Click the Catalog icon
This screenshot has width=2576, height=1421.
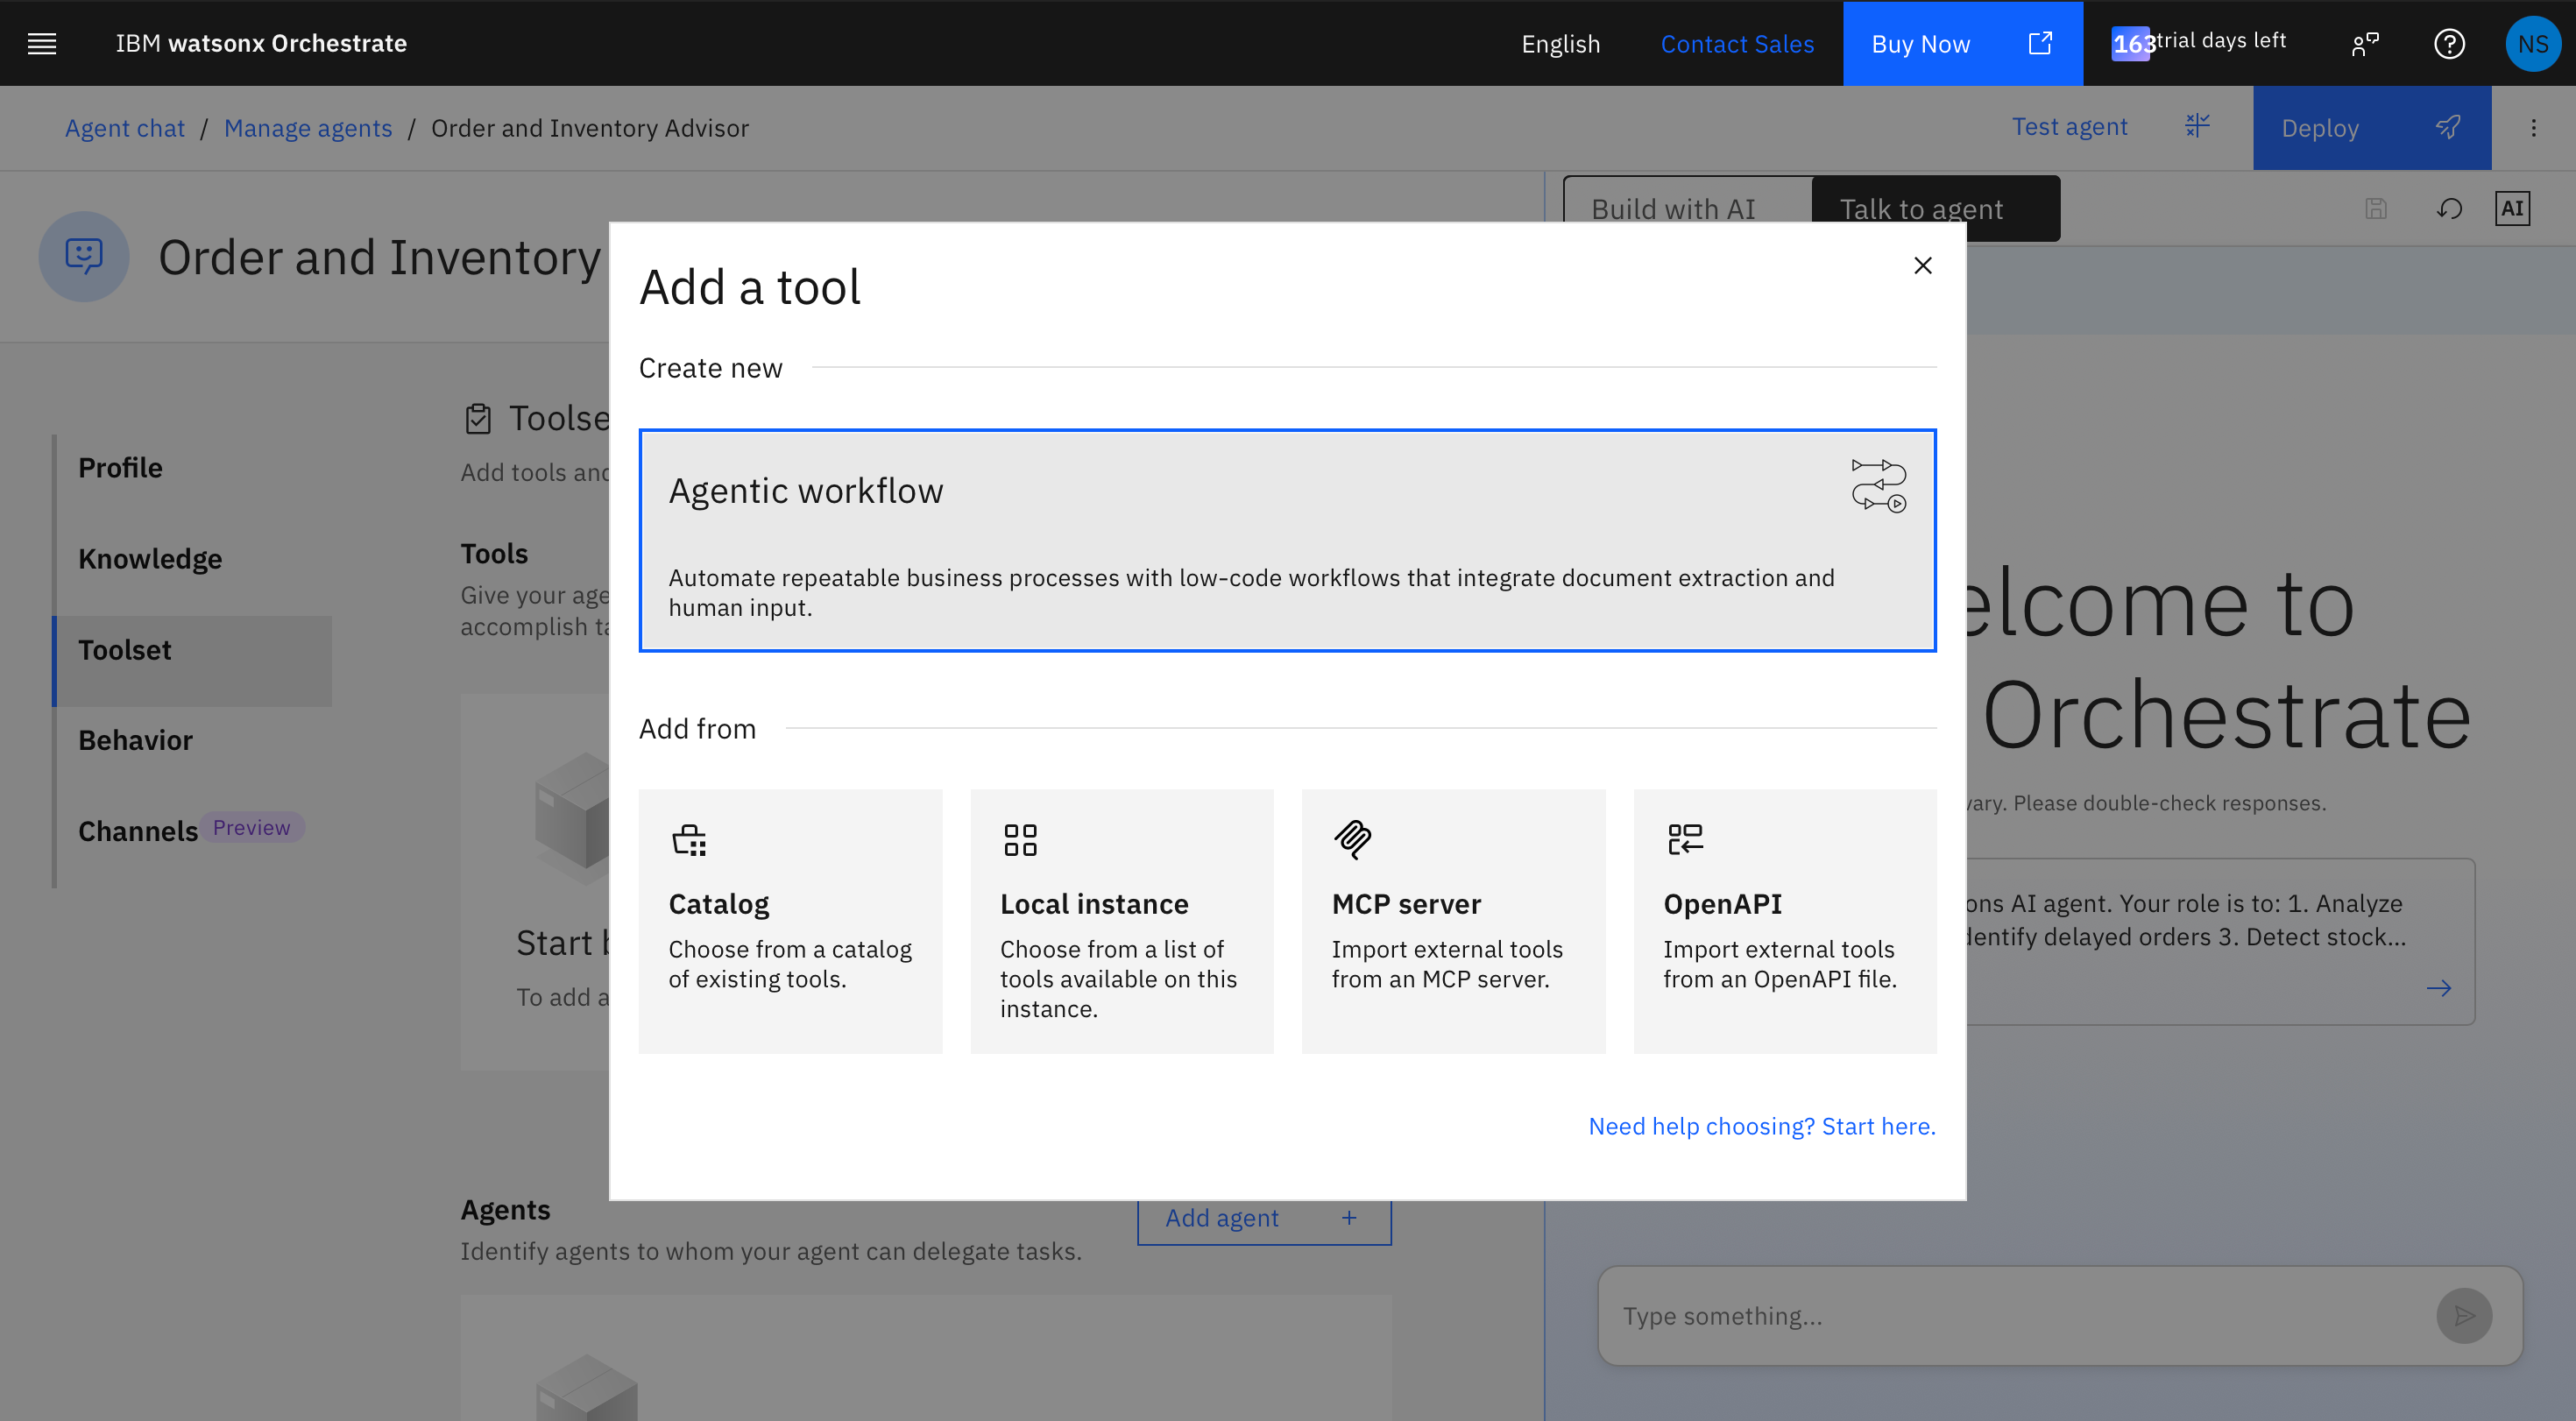pos(689,840)
